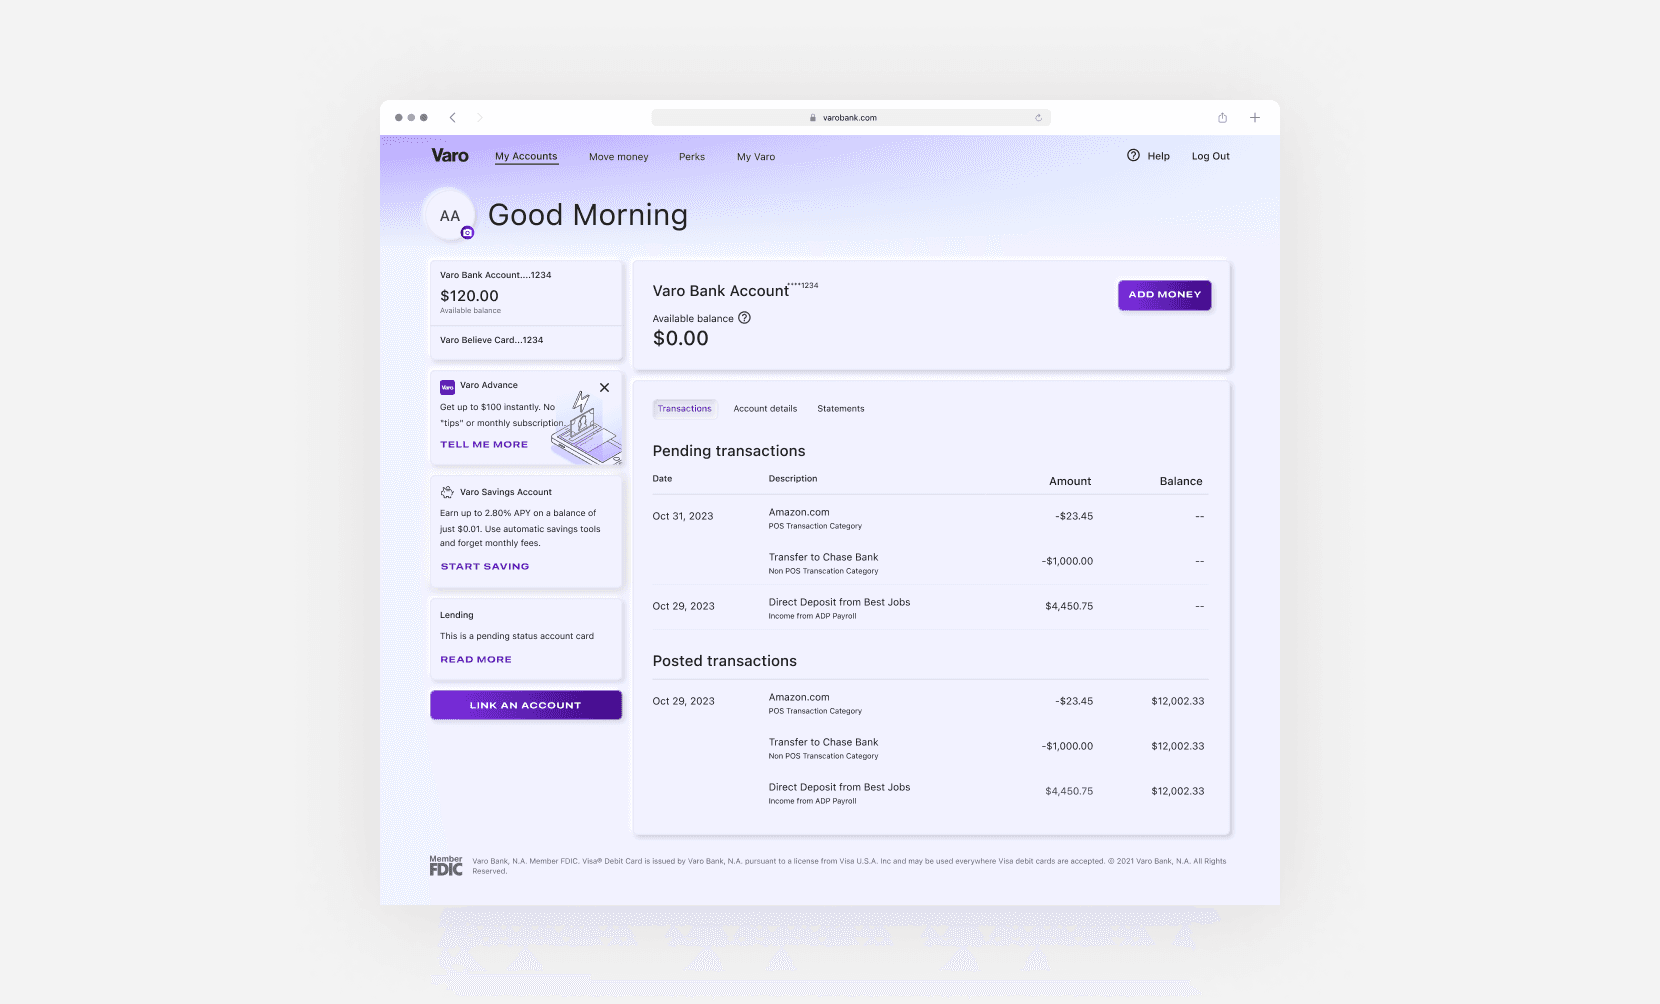Click pending Direct Deposit from Best Jobs
The width and height of the screenshot is (1660, 1004).
pyautogui.click(x=839, y=602)
